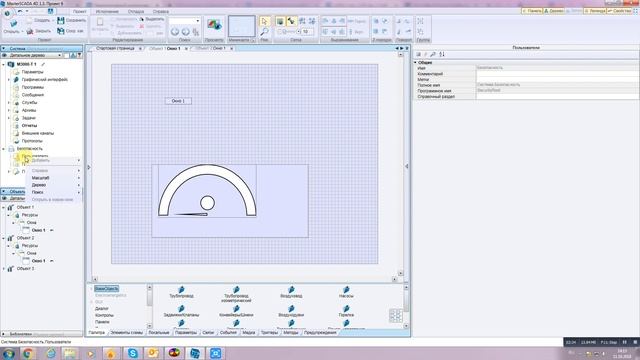Open the Дерево context menu entry

coord(39,185)
